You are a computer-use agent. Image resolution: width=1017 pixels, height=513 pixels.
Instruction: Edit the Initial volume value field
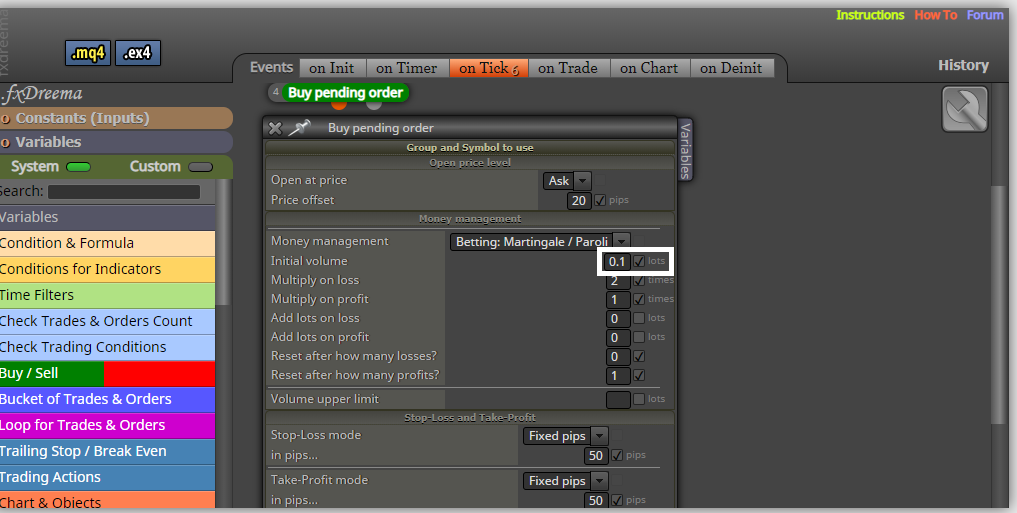pyautogui.click(x=616, y=261)
